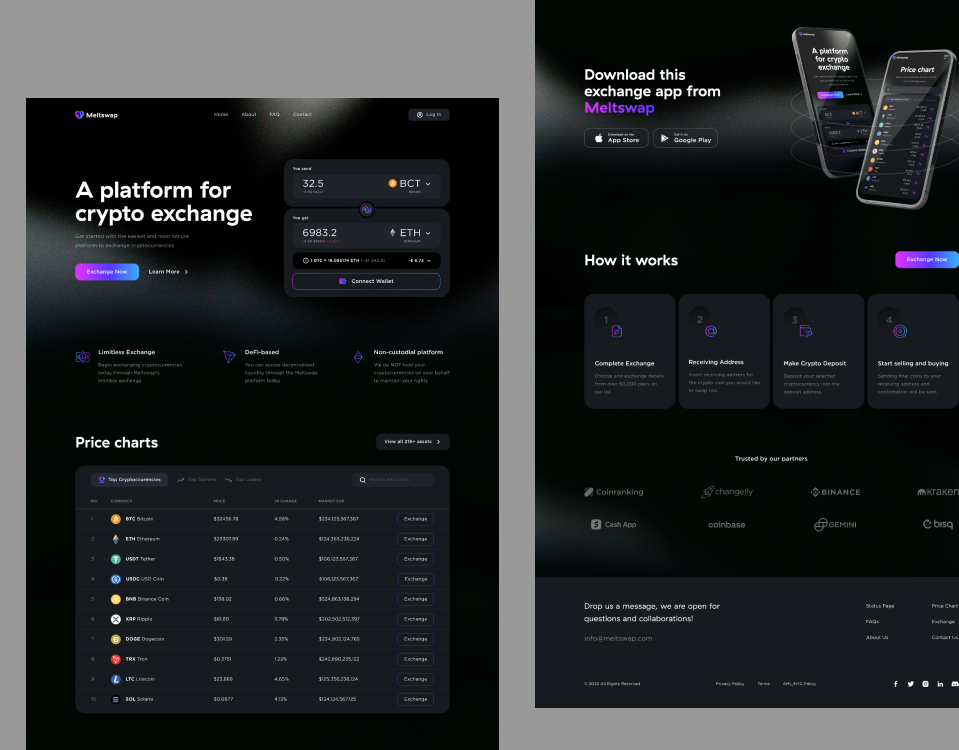The width and height of the screenshot is (959, 750).
Task: Switch to the Top Losers tab
Action: point(243,480)
